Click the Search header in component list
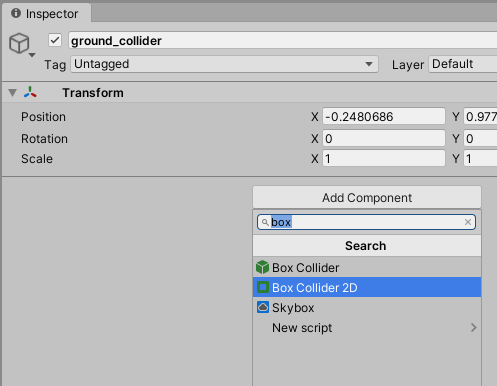The height and width of the screenshot is (386, 497). pos(367,246)
